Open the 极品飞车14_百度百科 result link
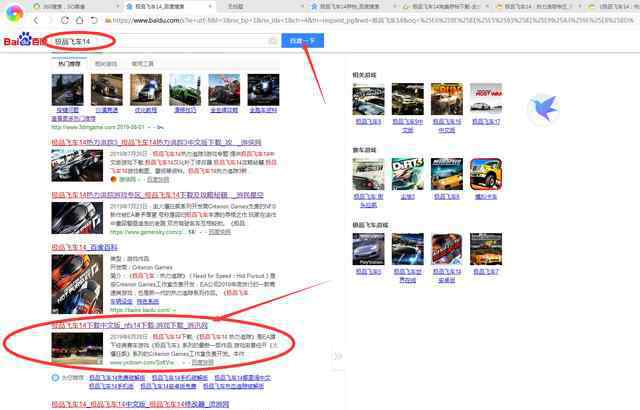Viewport: 640px width, 410px height. pyautogui.click(x=84, y=247)
